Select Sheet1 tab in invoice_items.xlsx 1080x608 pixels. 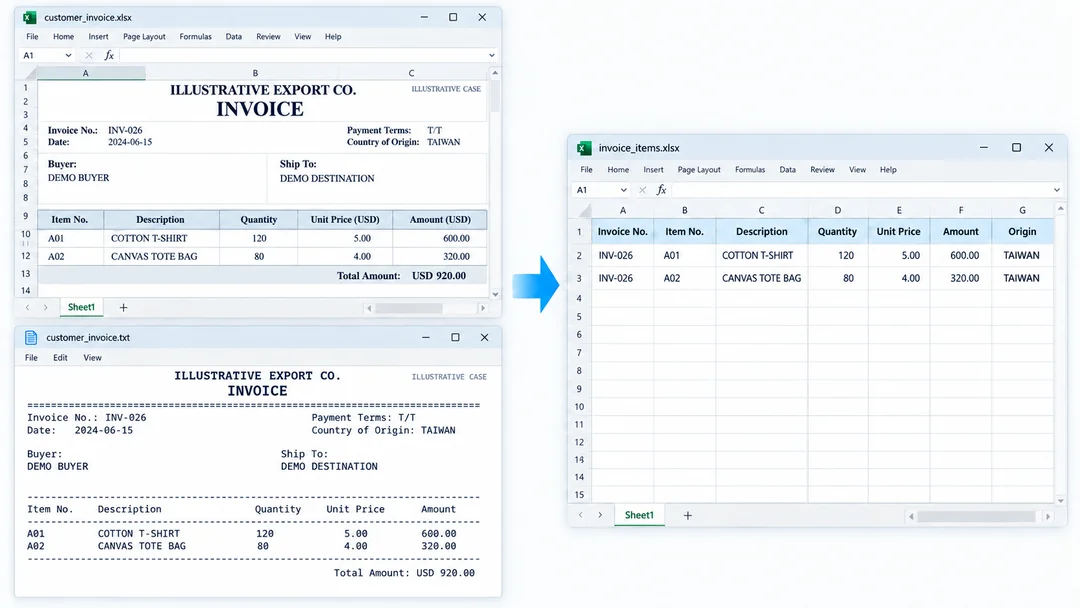coord(639,515)
